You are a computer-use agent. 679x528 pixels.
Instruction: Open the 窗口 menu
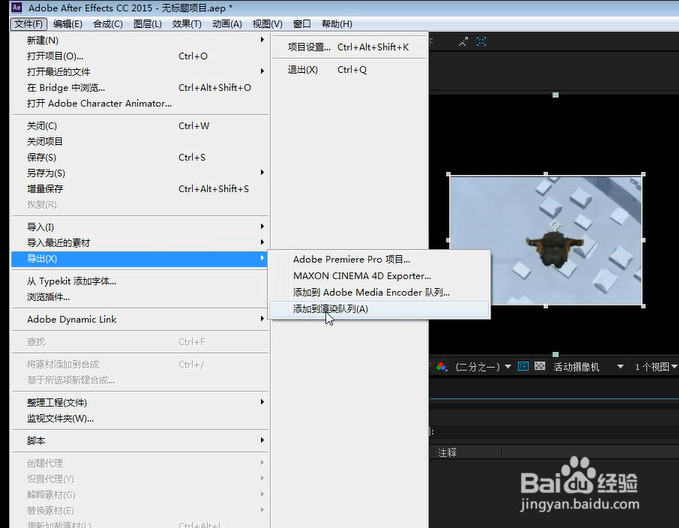(x=302, y=24)
